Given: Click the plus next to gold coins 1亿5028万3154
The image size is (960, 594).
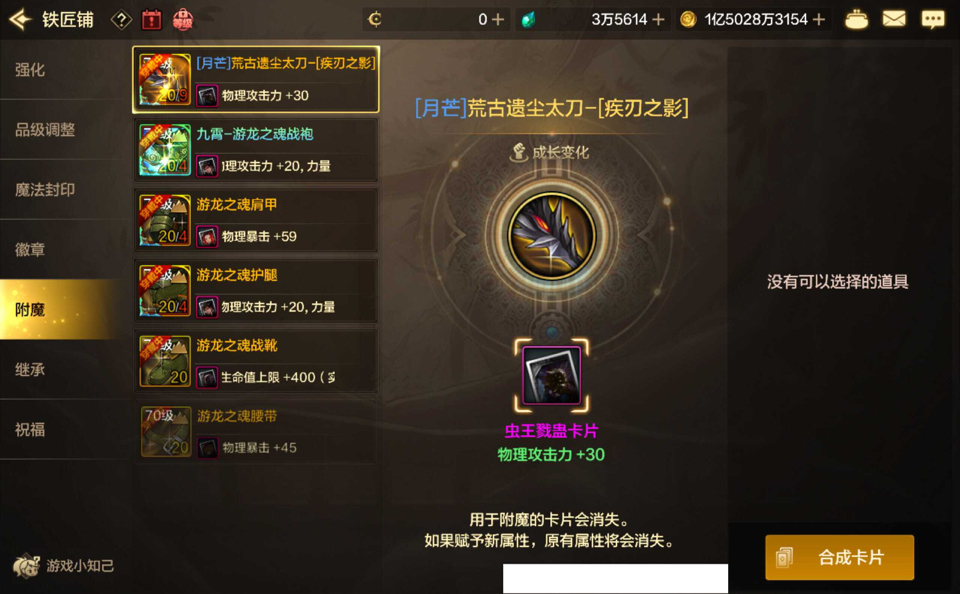Looking at the screenshot, I should tap(819, 20).
